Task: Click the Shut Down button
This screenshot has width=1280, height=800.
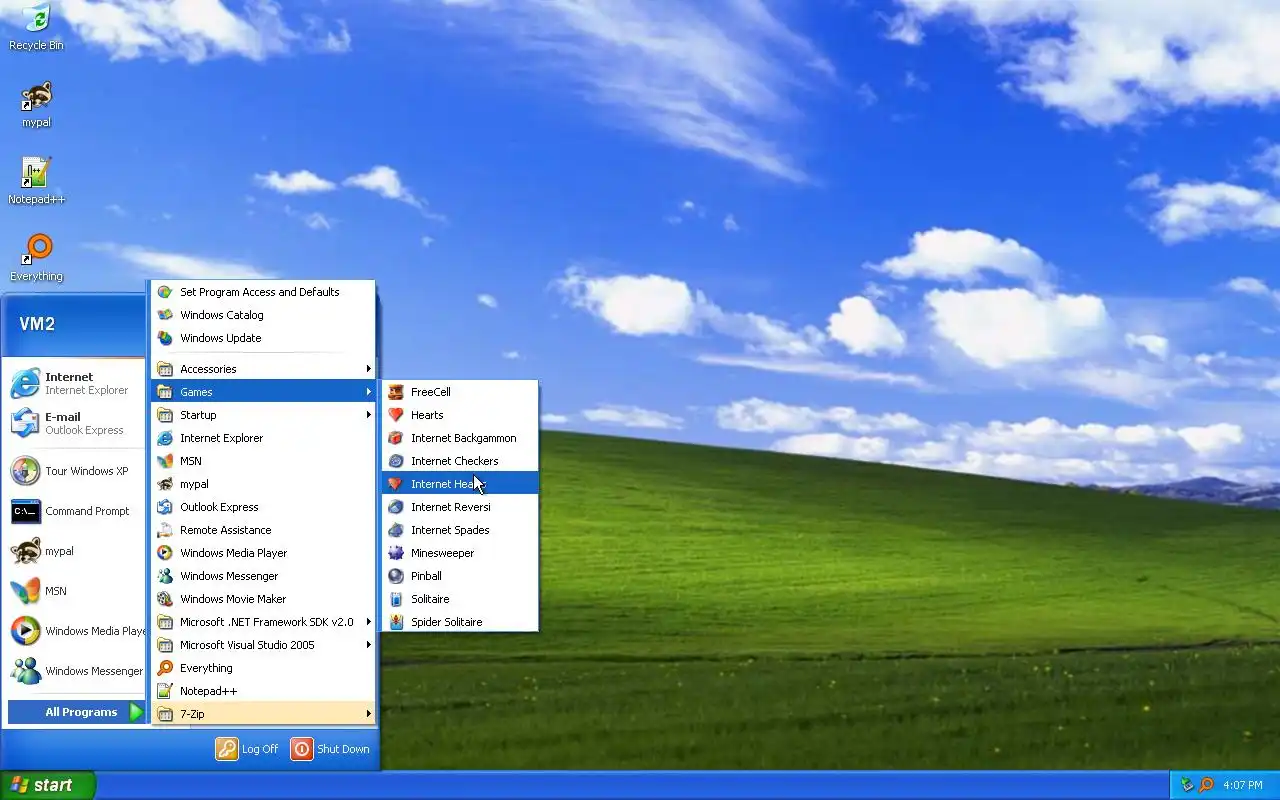Action: pos(330,749)
